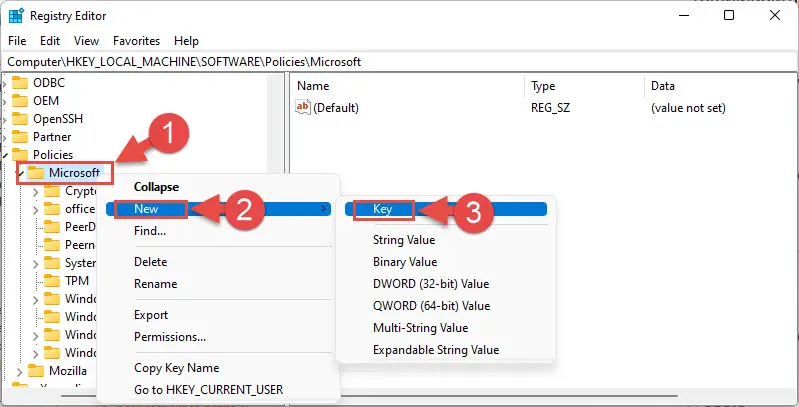Open the New submenu entry
This screenshot has height=407, width=799.
tap(218, 209)
